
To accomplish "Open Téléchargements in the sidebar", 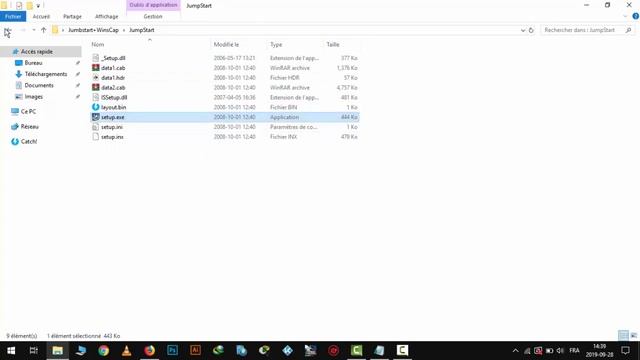I will tap(46, 74).
